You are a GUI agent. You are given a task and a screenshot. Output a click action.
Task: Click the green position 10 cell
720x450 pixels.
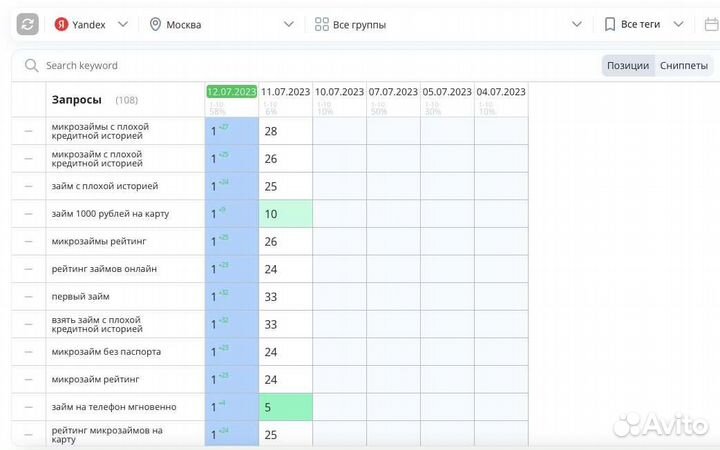[286, 214]
